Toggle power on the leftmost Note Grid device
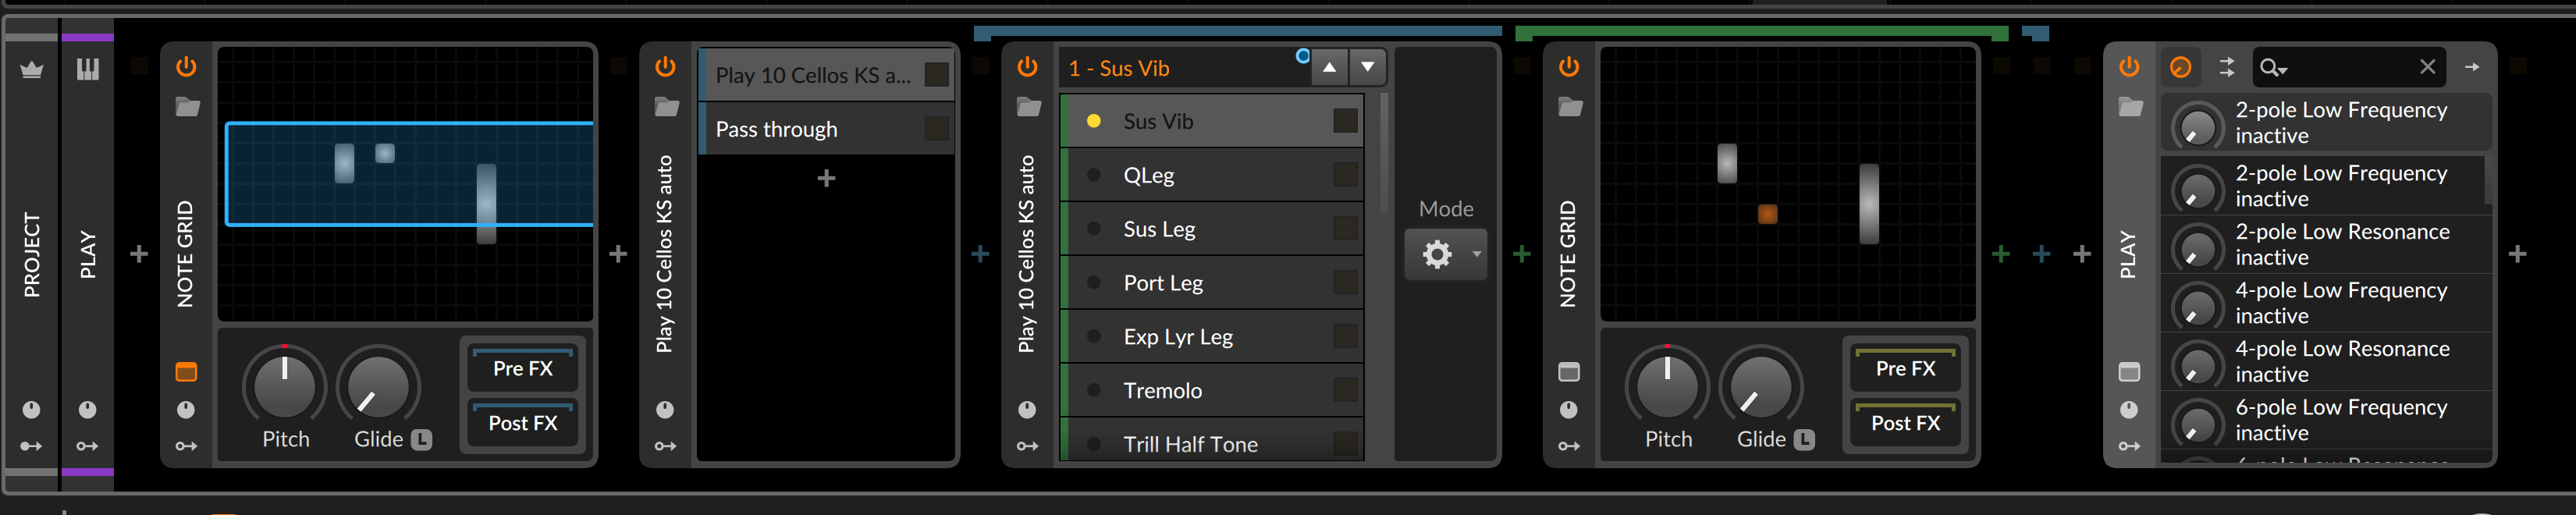This screenshot has width=2576, height=515. [x=186, y=67]
